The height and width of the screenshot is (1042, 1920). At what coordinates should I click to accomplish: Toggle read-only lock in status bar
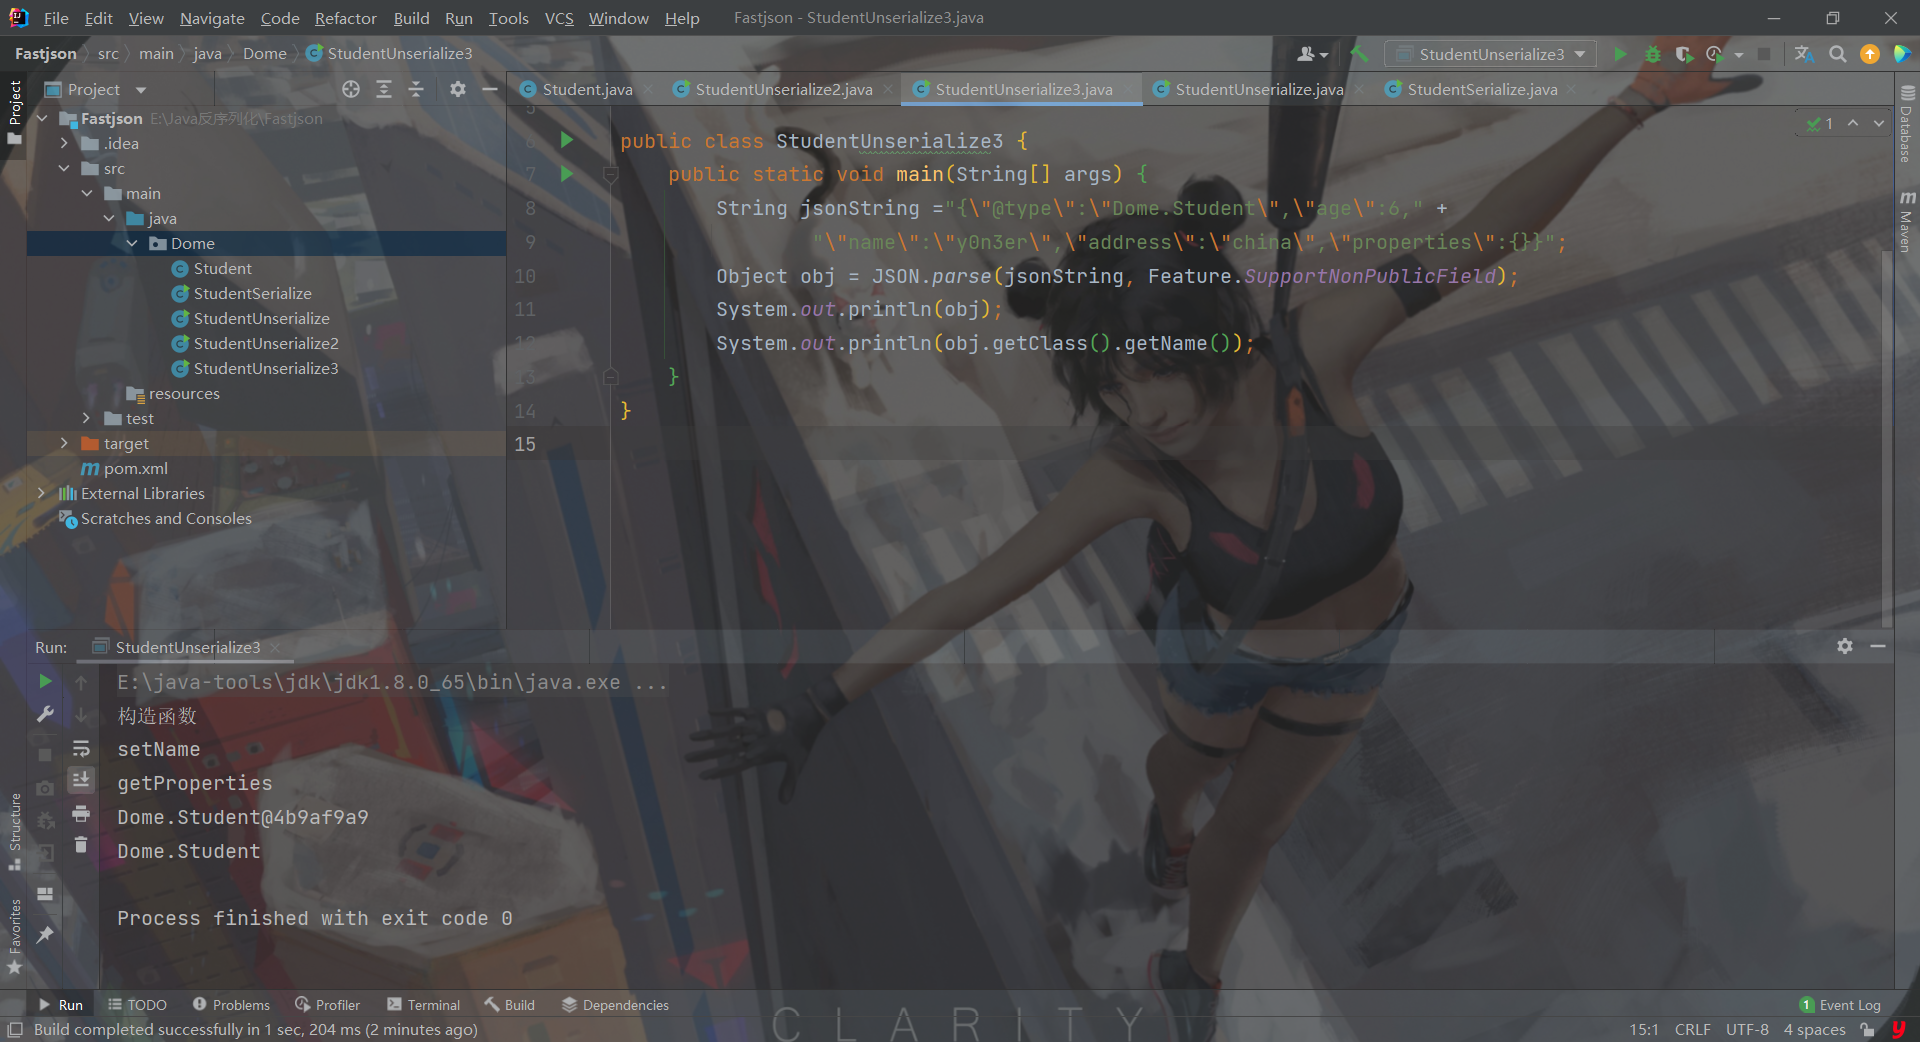pyautogui.click(x=1867, y=1029)
